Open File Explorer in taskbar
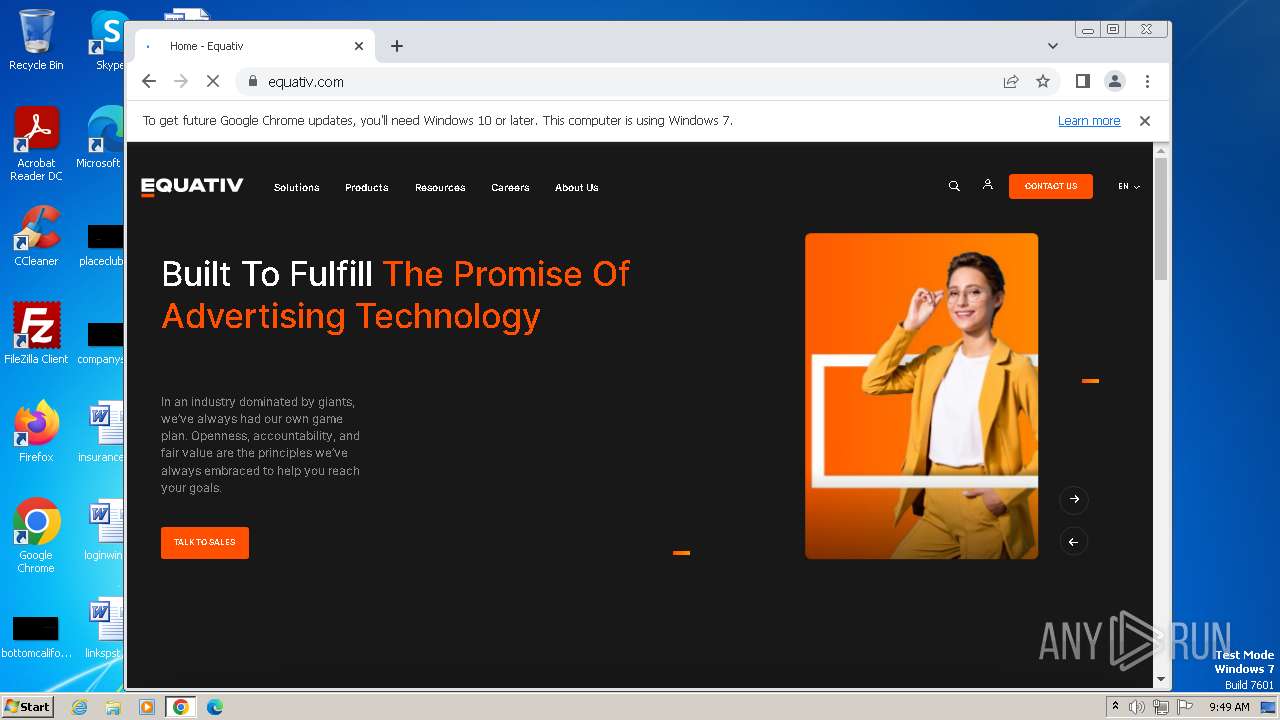Image resolution: width=1280 pixels, height=720 pixels. pos(113,707)
